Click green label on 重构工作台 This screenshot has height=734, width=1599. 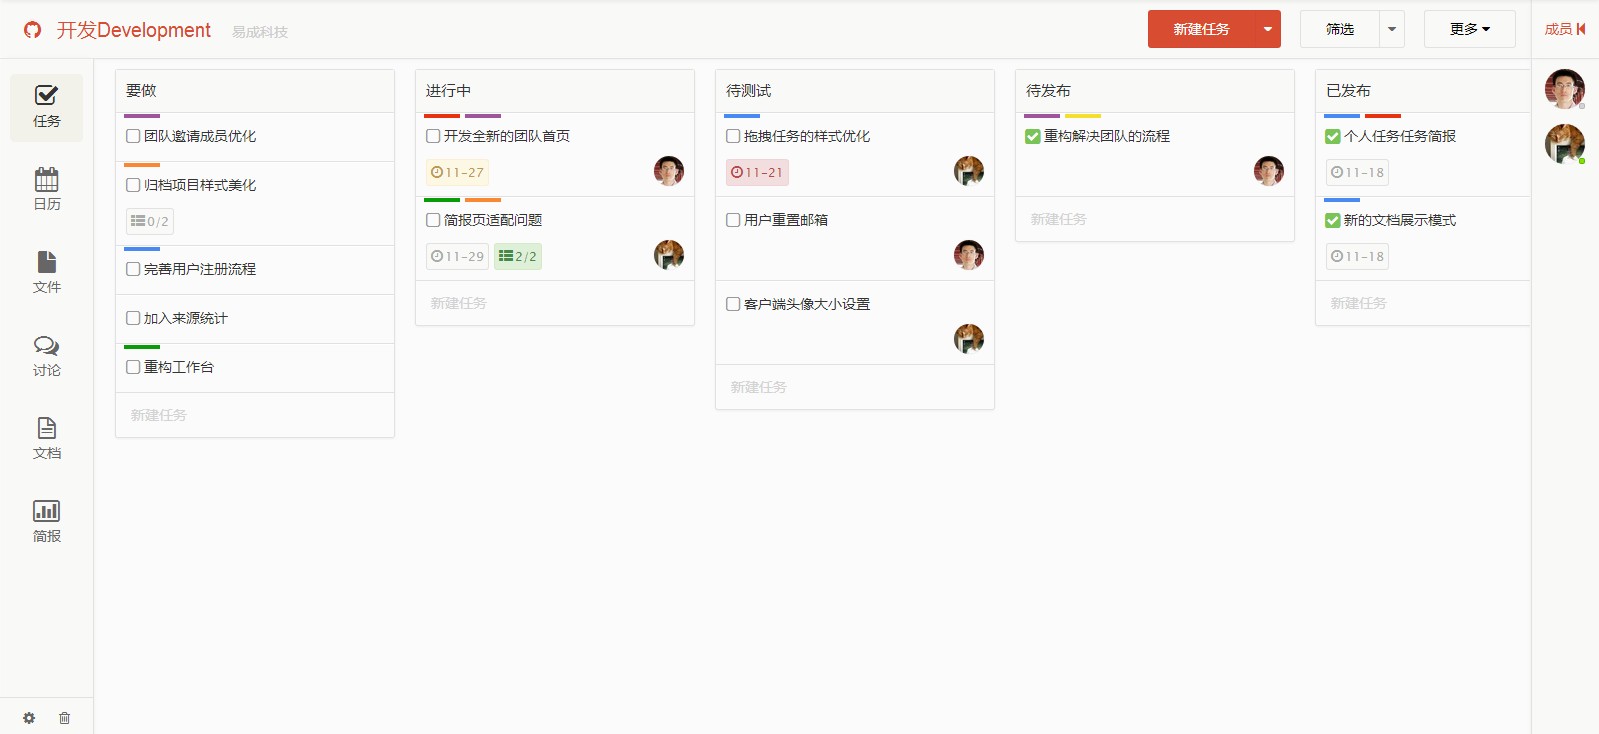[142, 347]
